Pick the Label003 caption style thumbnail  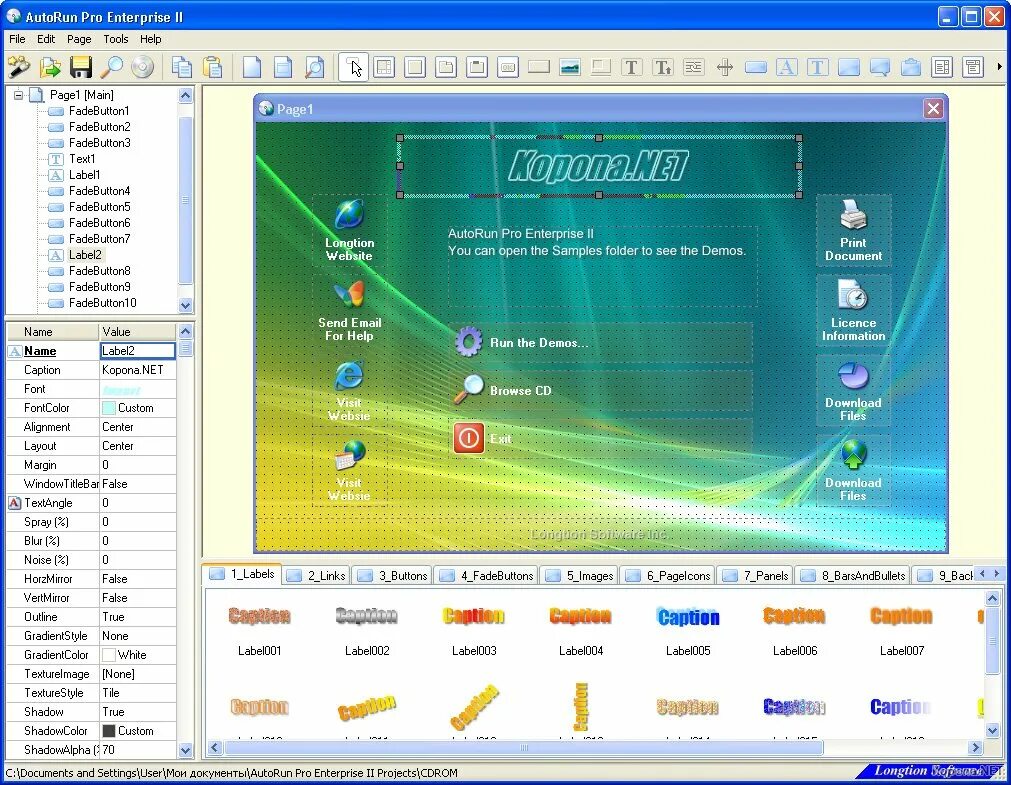click(474, 617)
